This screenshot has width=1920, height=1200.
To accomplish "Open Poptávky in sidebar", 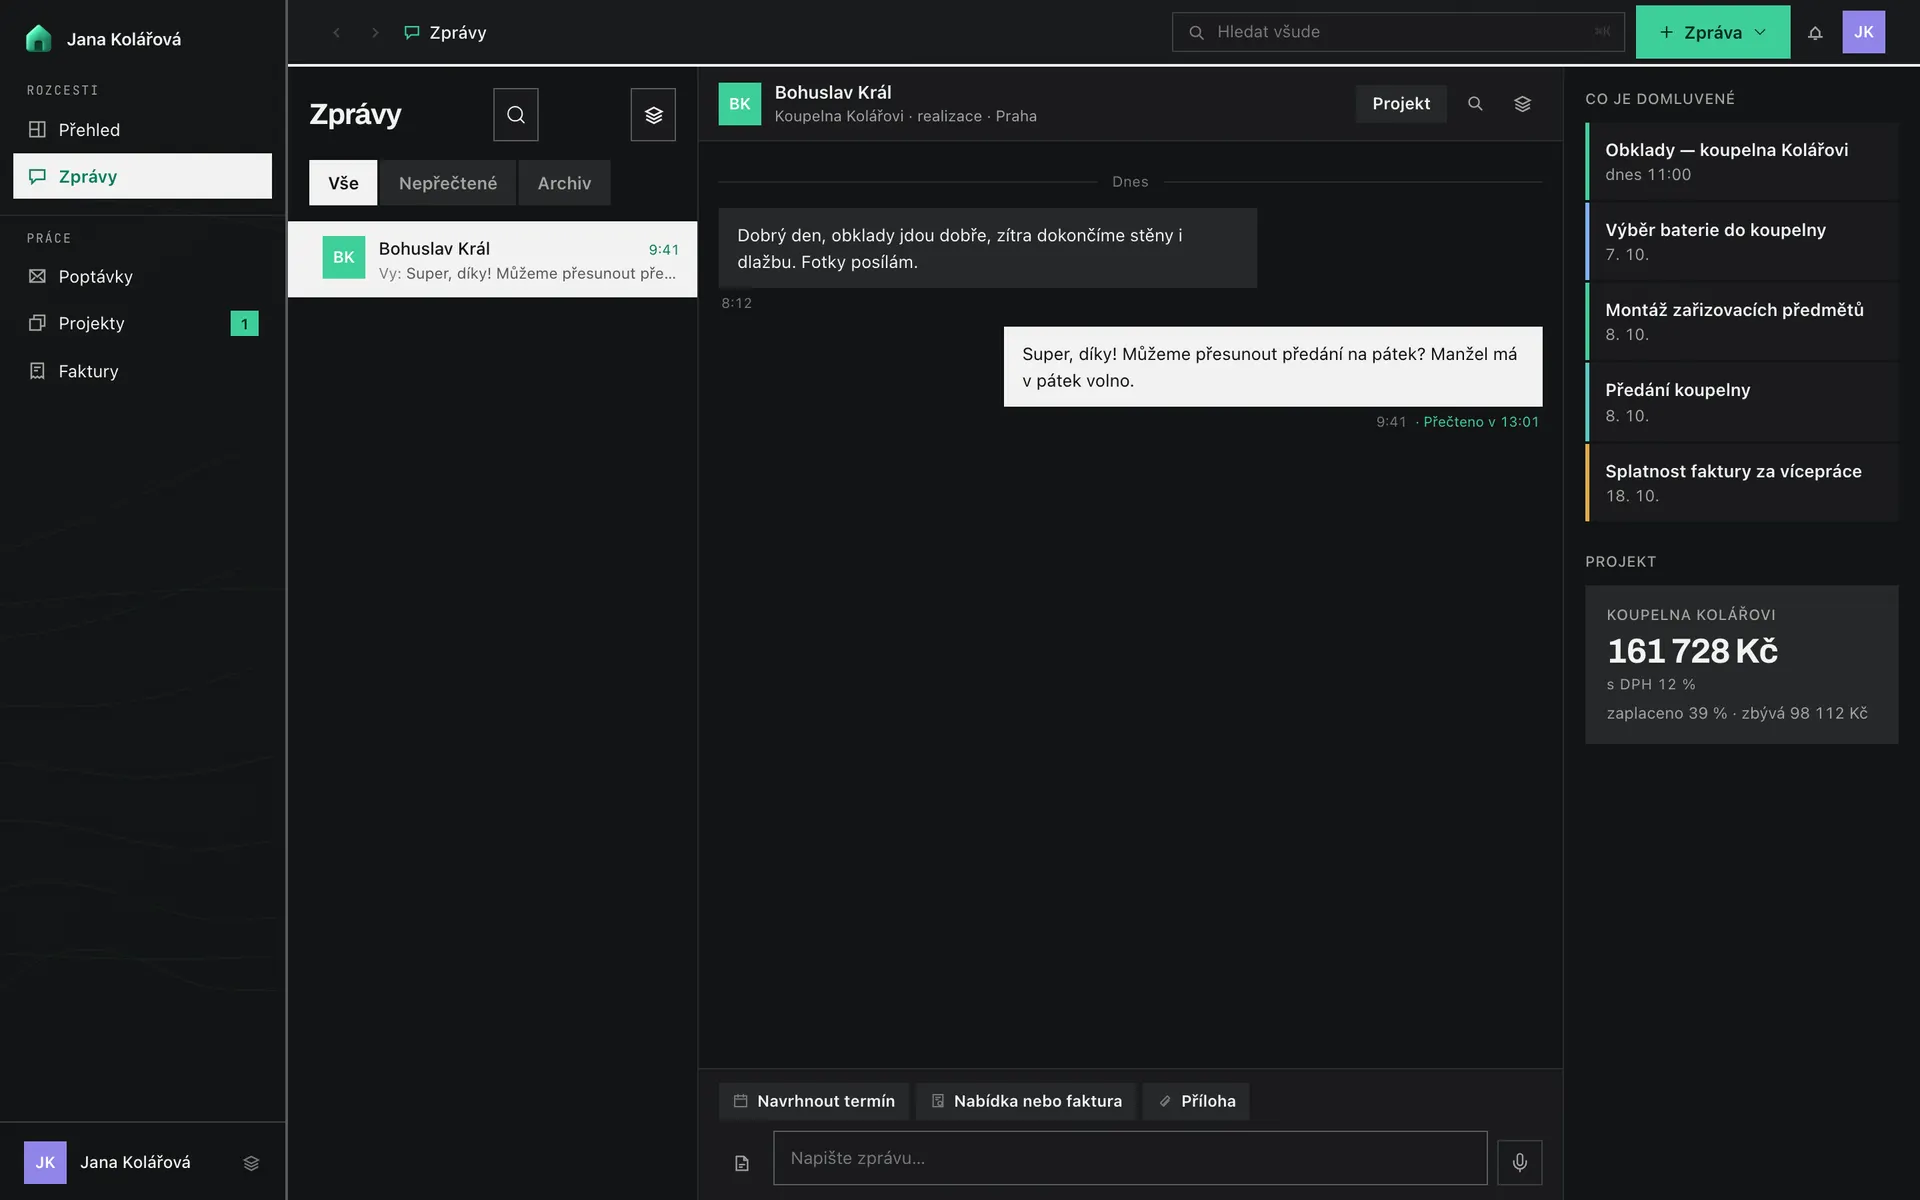I will tap(142, 276).
